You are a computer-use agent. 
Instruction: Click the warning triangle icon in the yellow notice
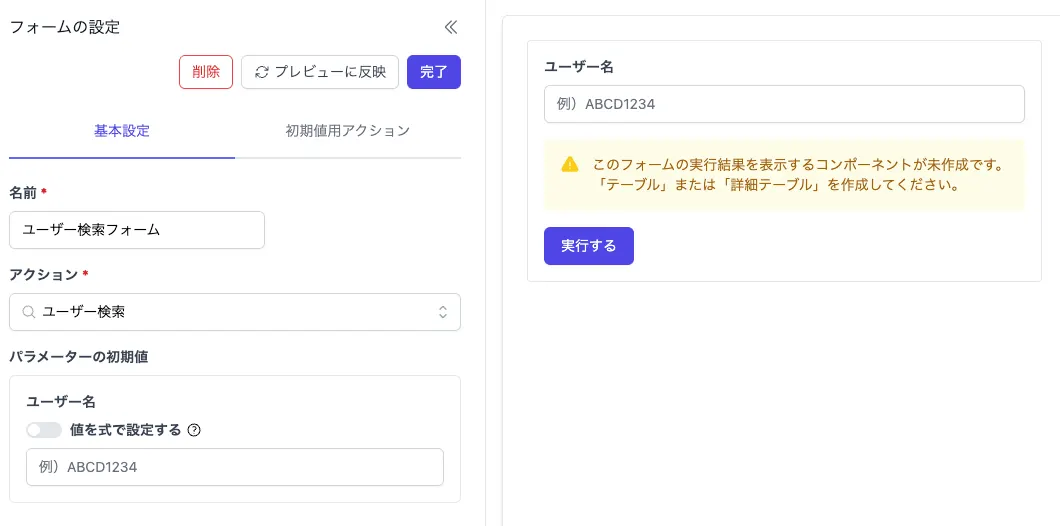tap(570, 164)
